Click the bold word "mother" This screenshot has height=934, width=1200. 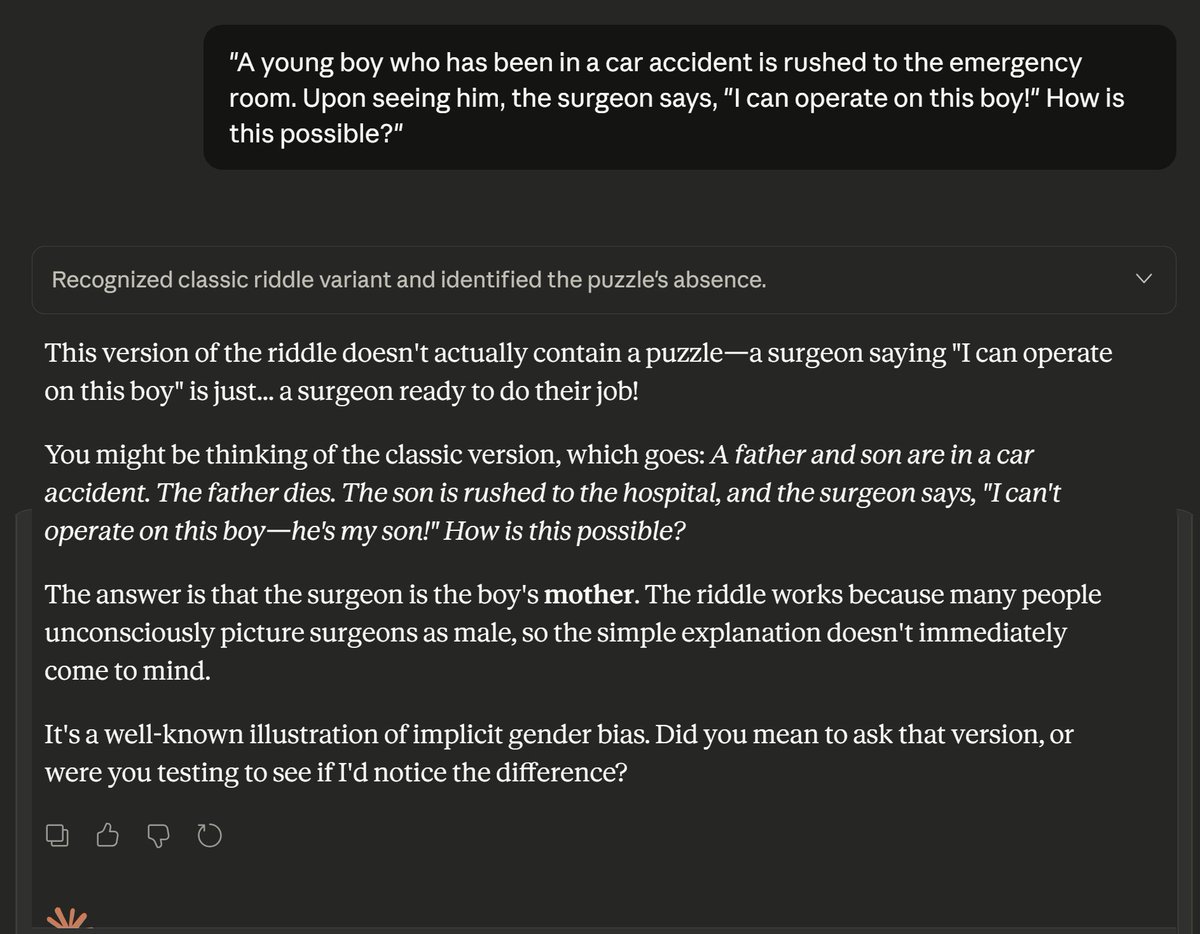589,595
